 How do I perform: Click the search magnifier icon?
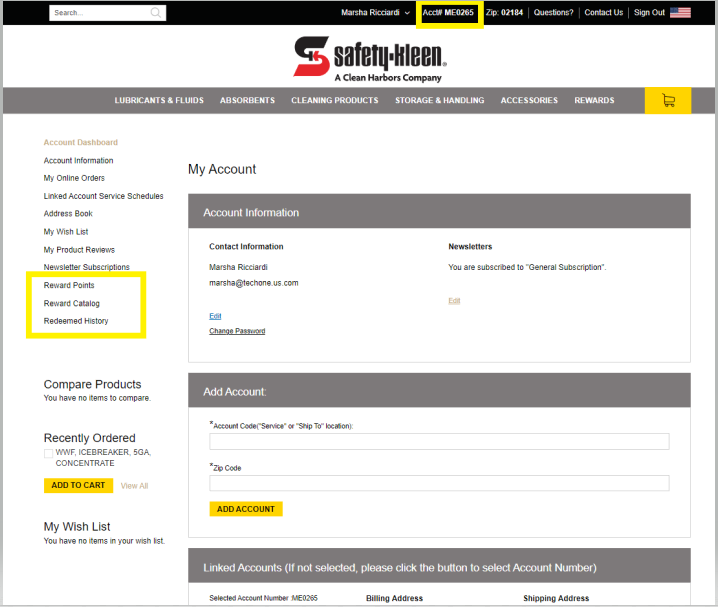(156, 13)
